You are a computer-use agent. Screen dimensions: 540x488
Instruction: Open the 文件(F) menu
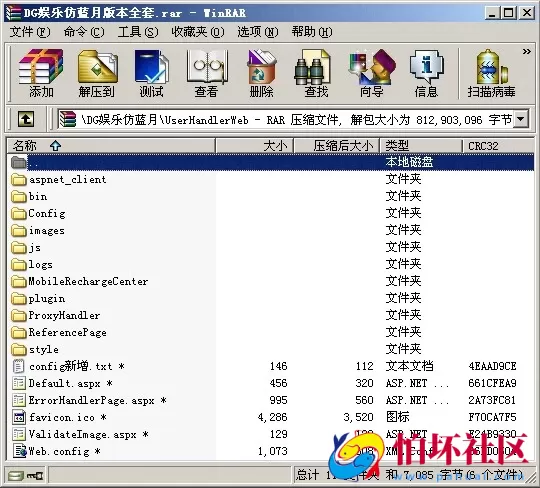point(30,32)
